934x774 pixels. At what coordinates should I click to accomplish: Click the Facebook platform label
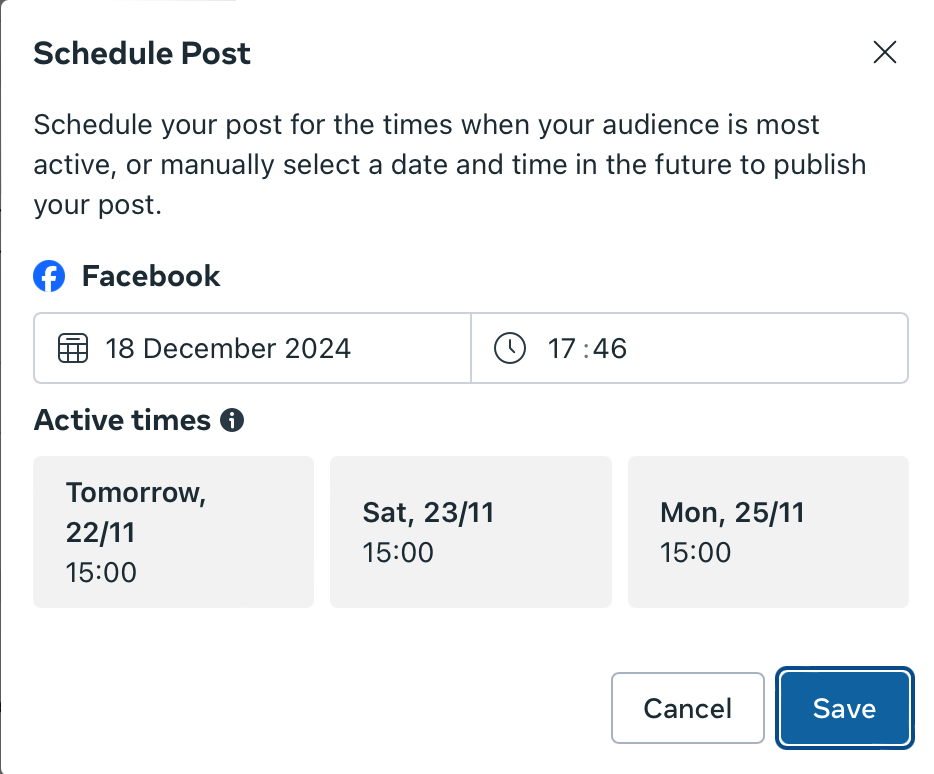[x=151, y=277]
